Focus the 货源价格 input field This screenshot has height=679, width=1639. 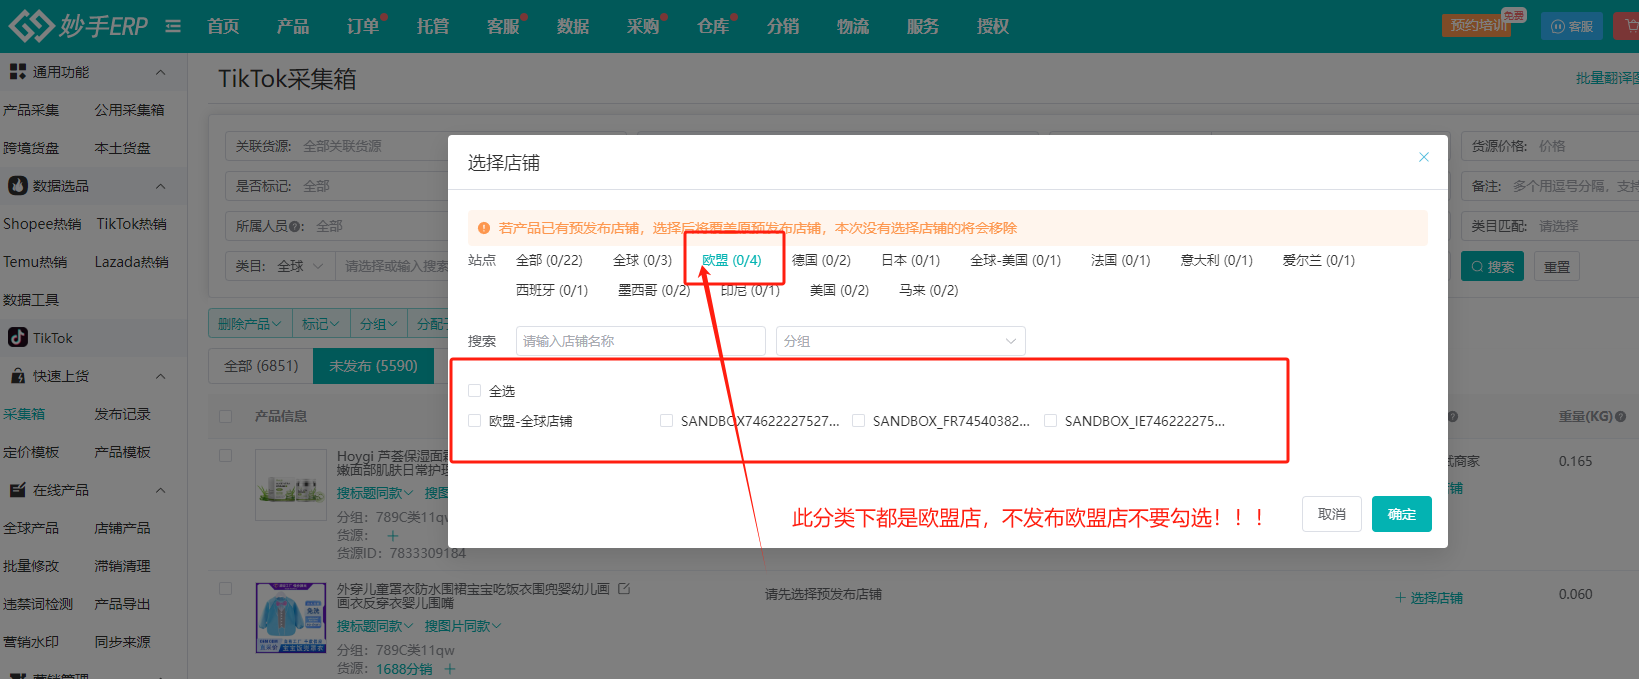tap(1550, 146)
